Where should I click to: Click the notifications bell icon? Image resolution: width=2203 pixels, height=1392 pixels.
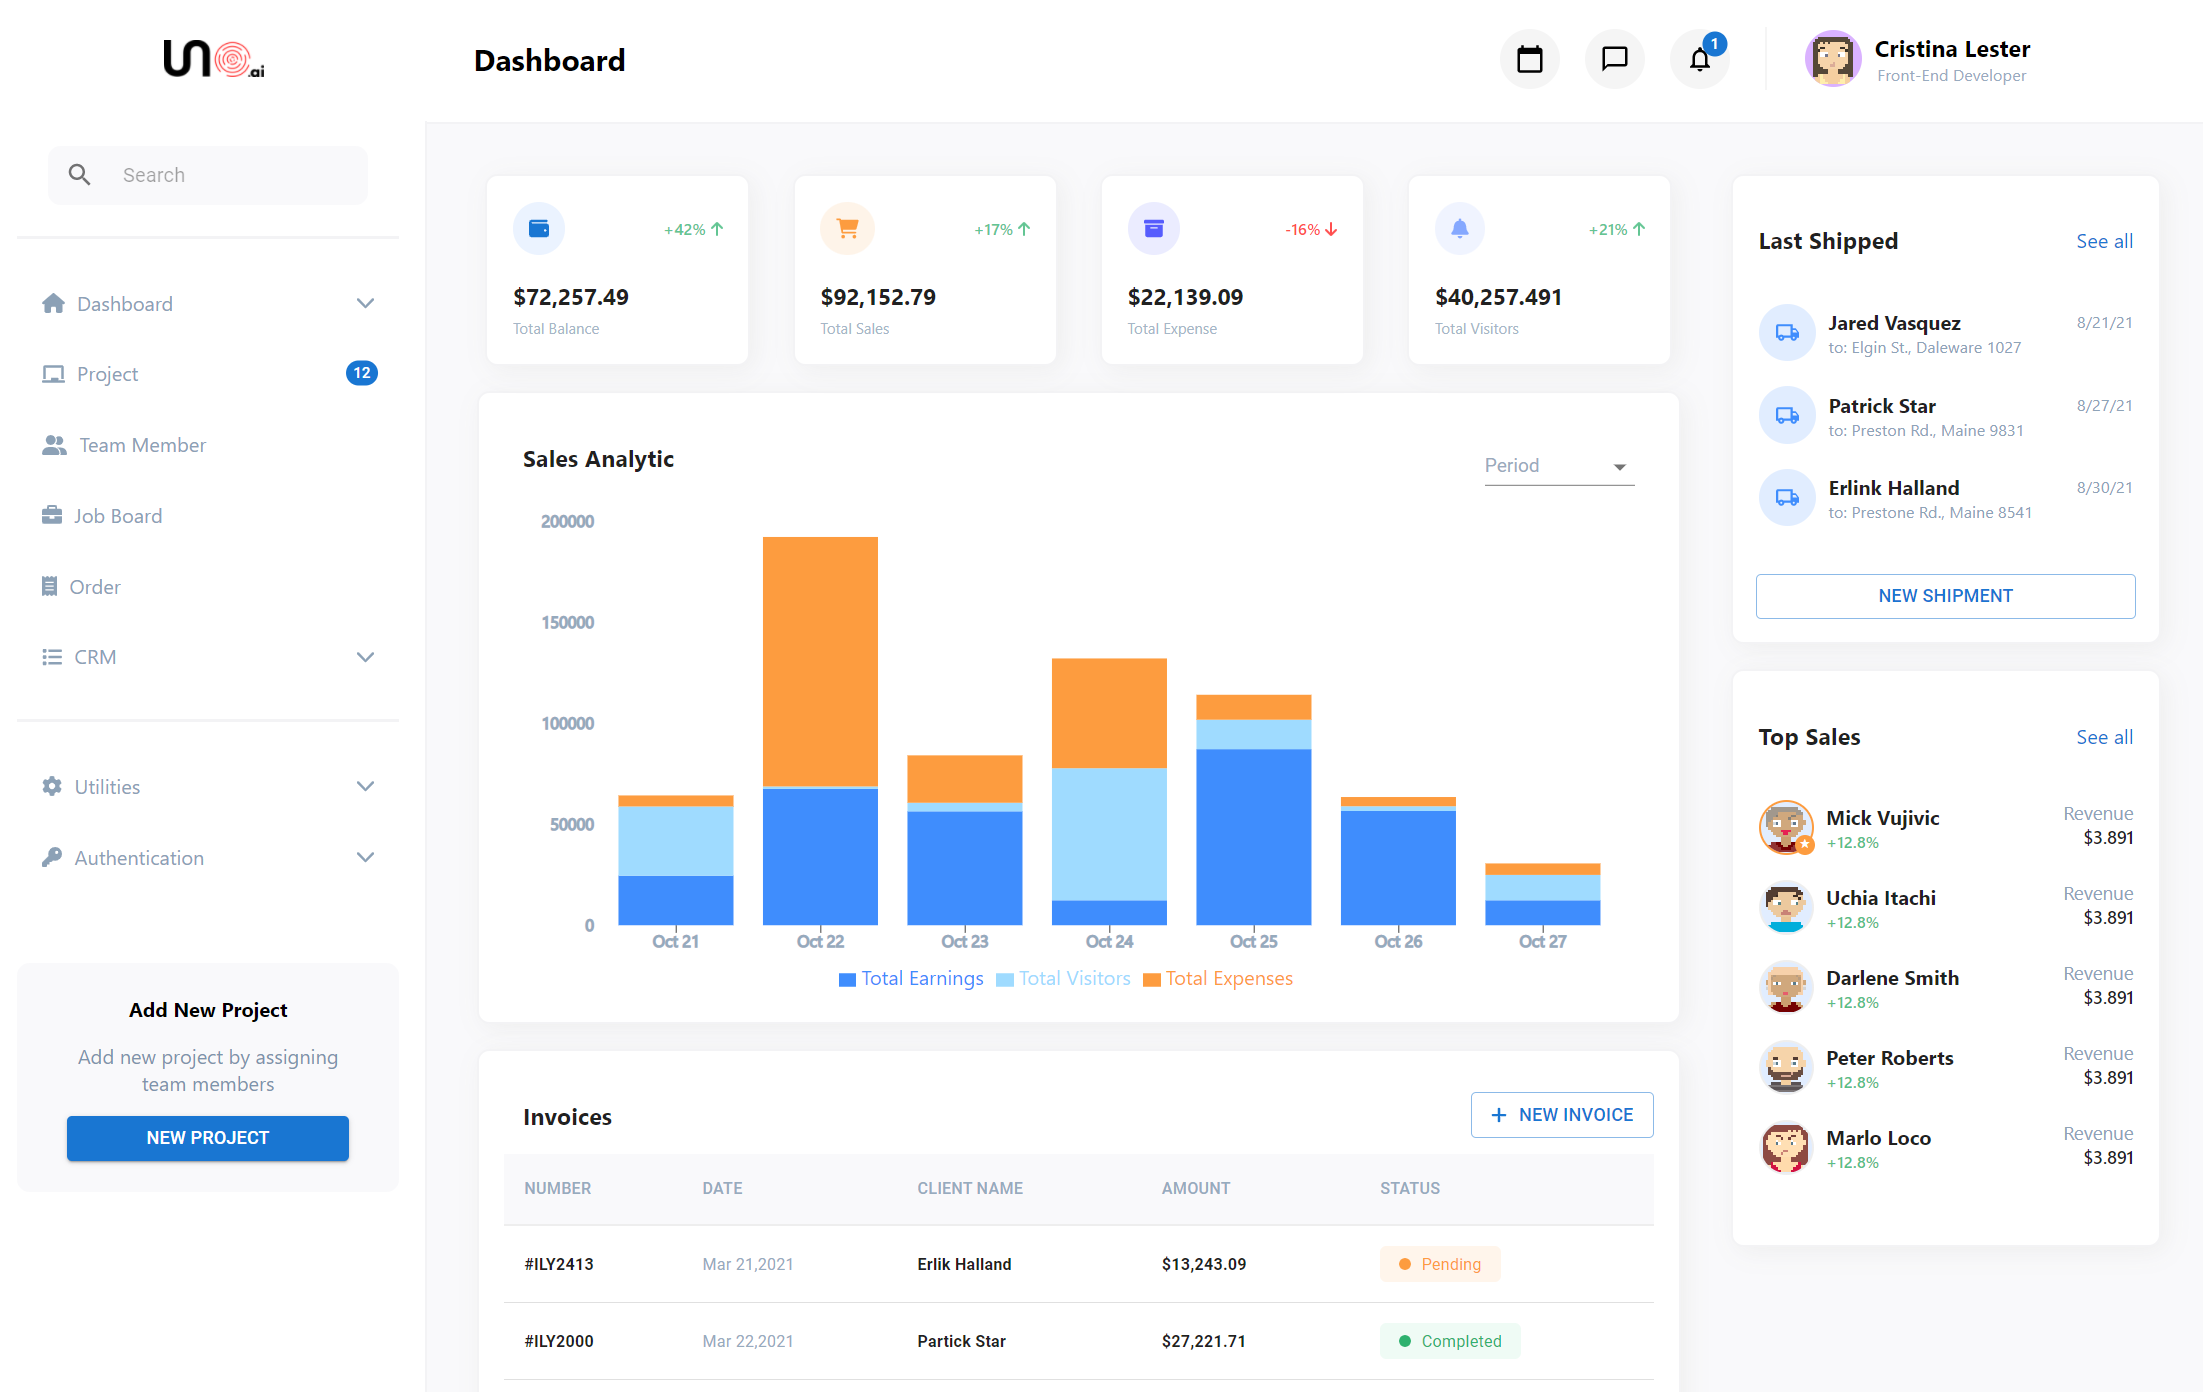coord(1699,60)
